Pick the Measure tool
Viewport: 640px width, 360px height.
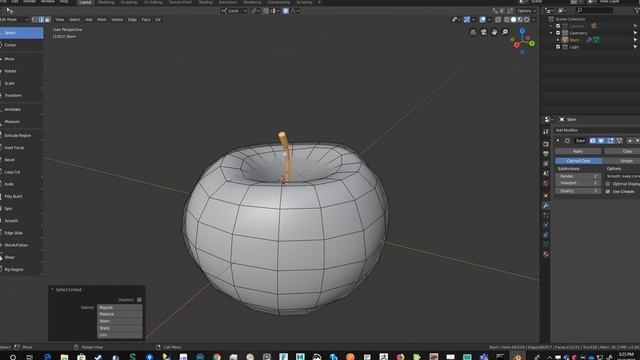[21, 122]
